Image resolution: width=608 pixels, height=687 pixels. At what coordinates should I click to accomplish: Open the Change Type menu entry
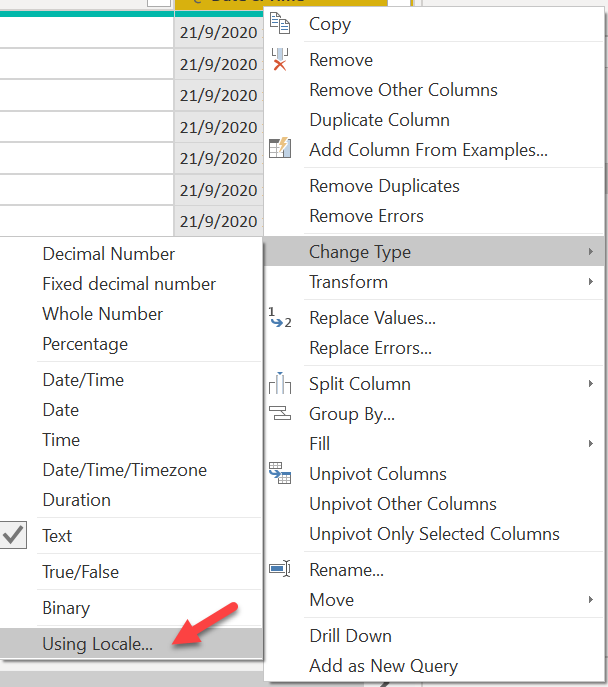pos(434,251)
